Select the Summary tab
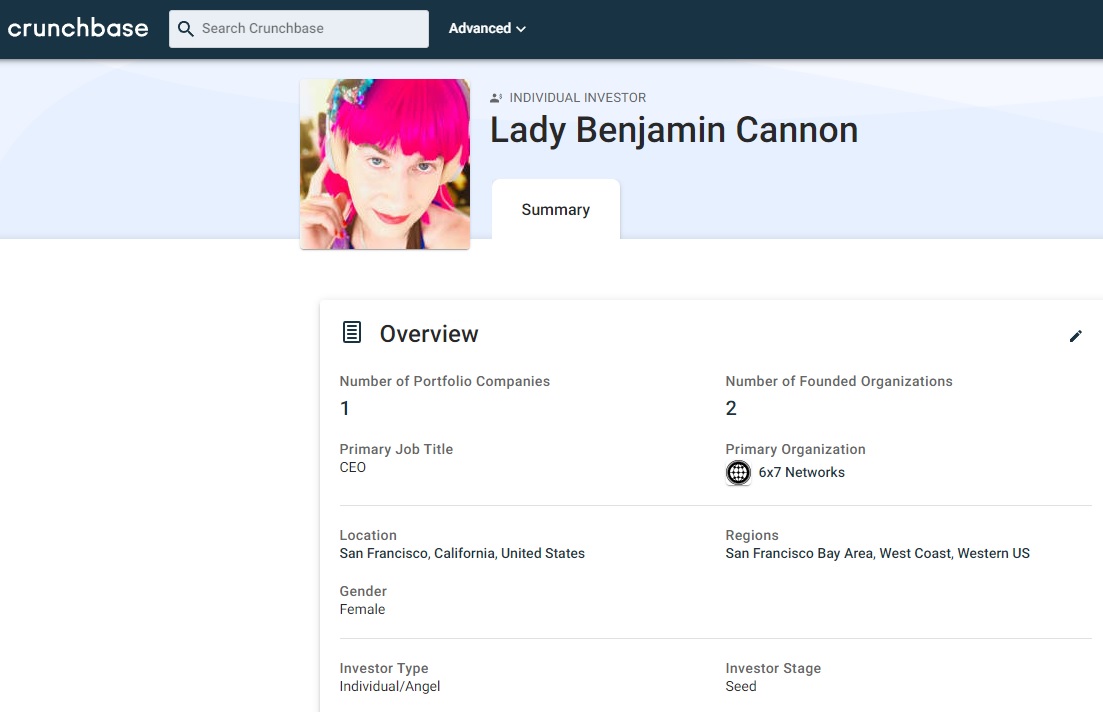This screenshot has height=712, width=1103. [x=556, y=210]
